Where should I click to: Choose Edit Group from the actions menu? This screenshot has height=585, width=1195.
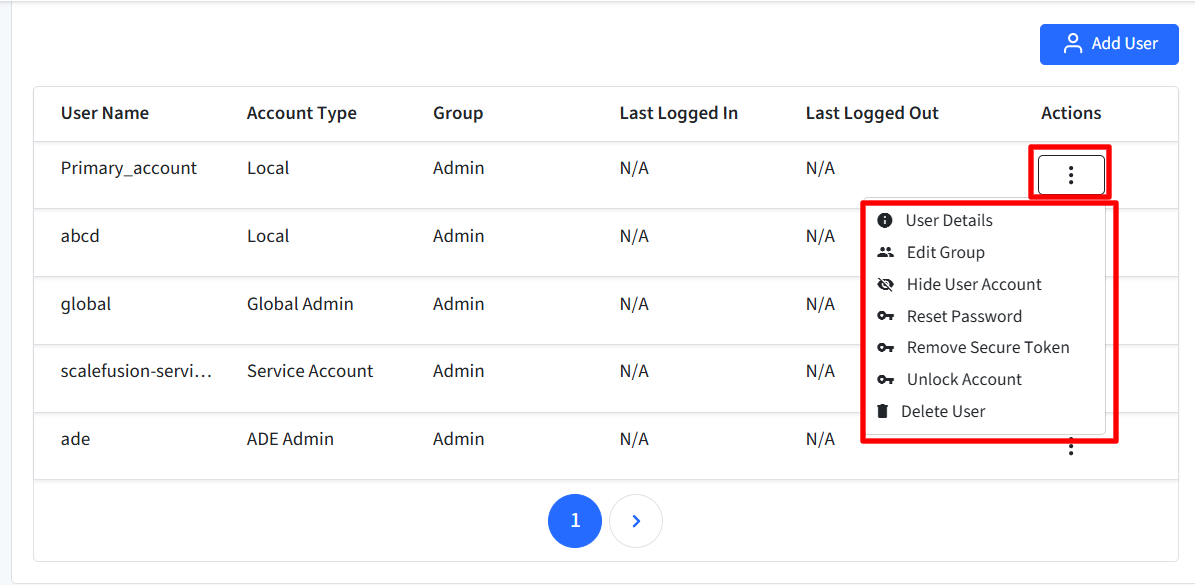click(945, 252)
